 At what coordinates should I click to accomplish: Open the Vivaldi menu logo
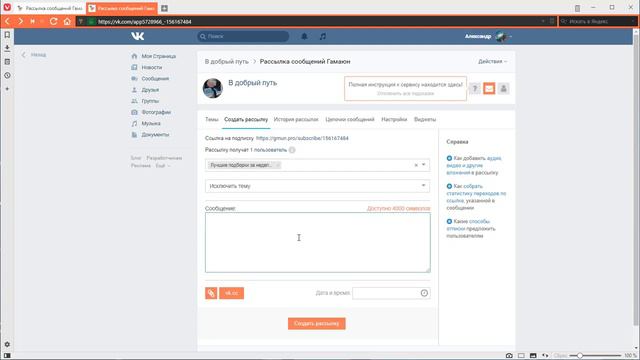7,7
